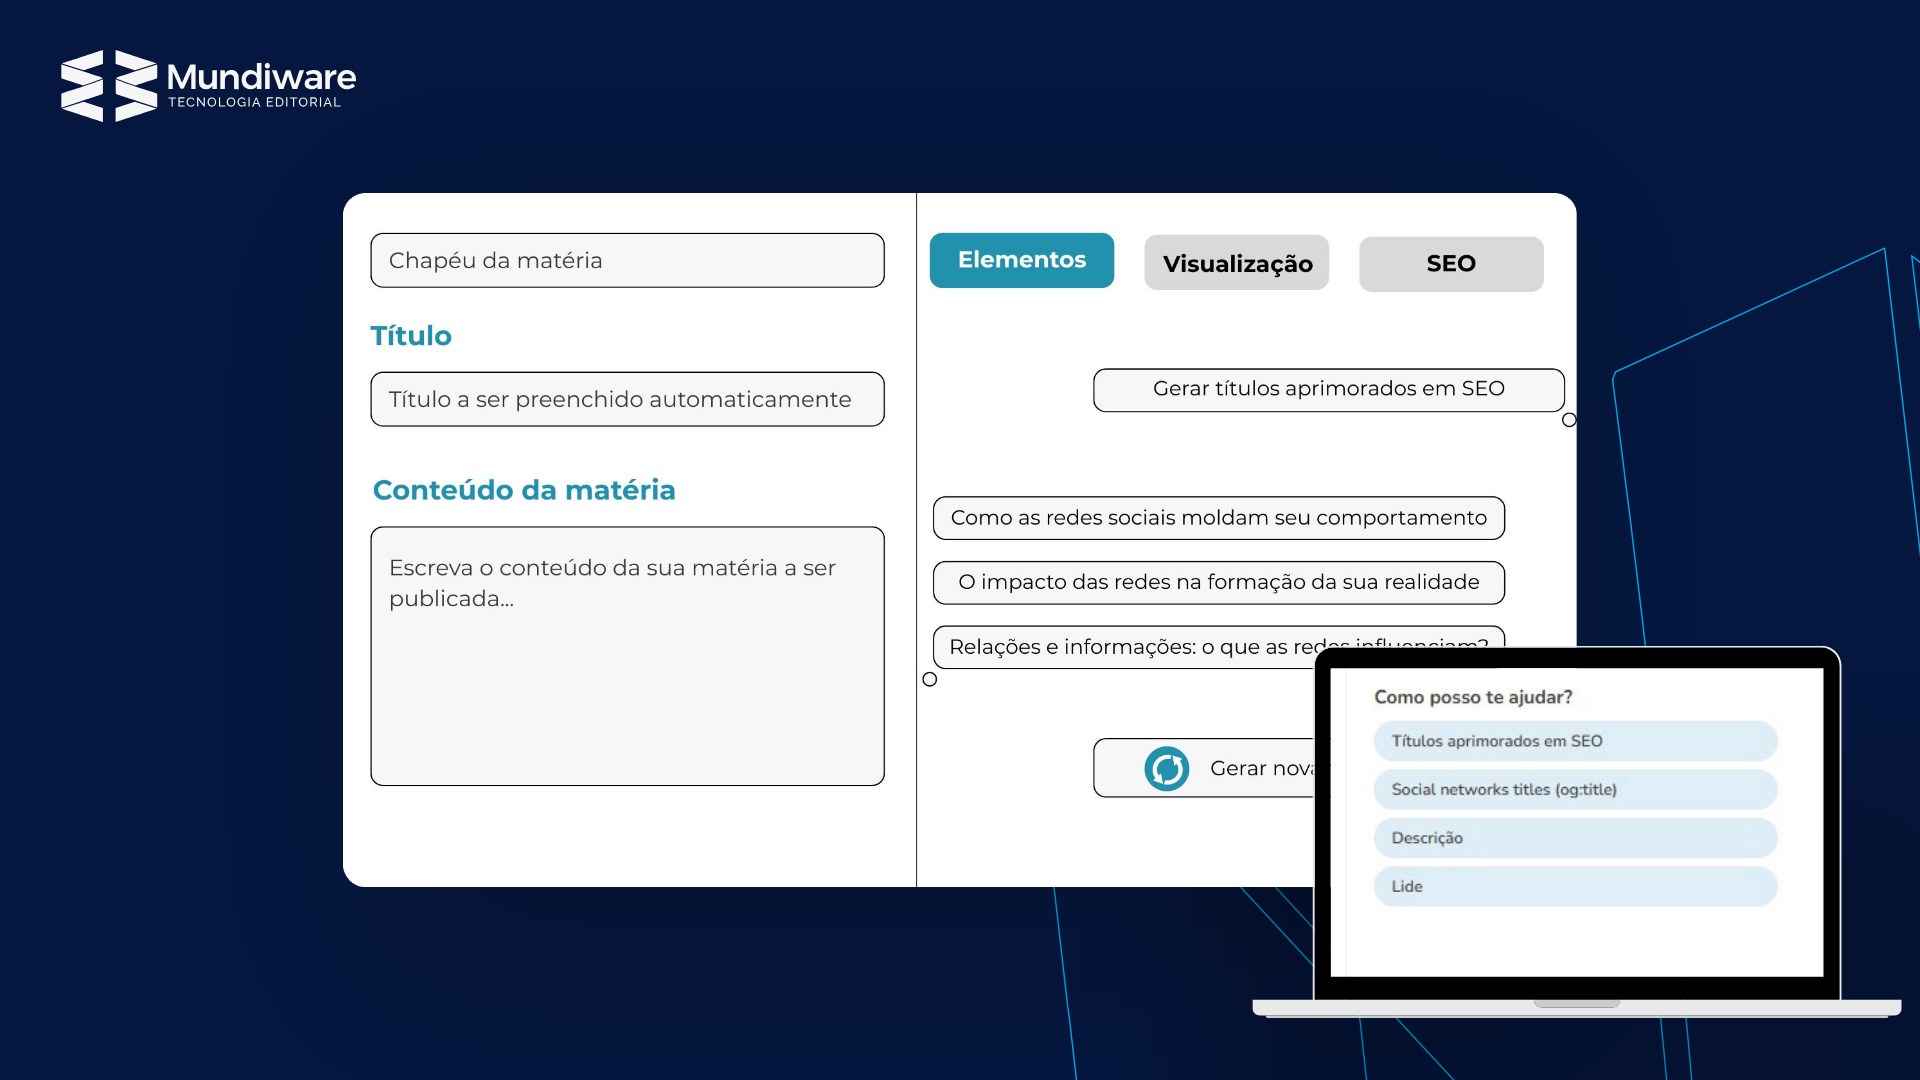Choose 'Títulos aprimorados em SEO' assistant option
This screenshot has height=1080, width=1920.
coord(1575,741)
